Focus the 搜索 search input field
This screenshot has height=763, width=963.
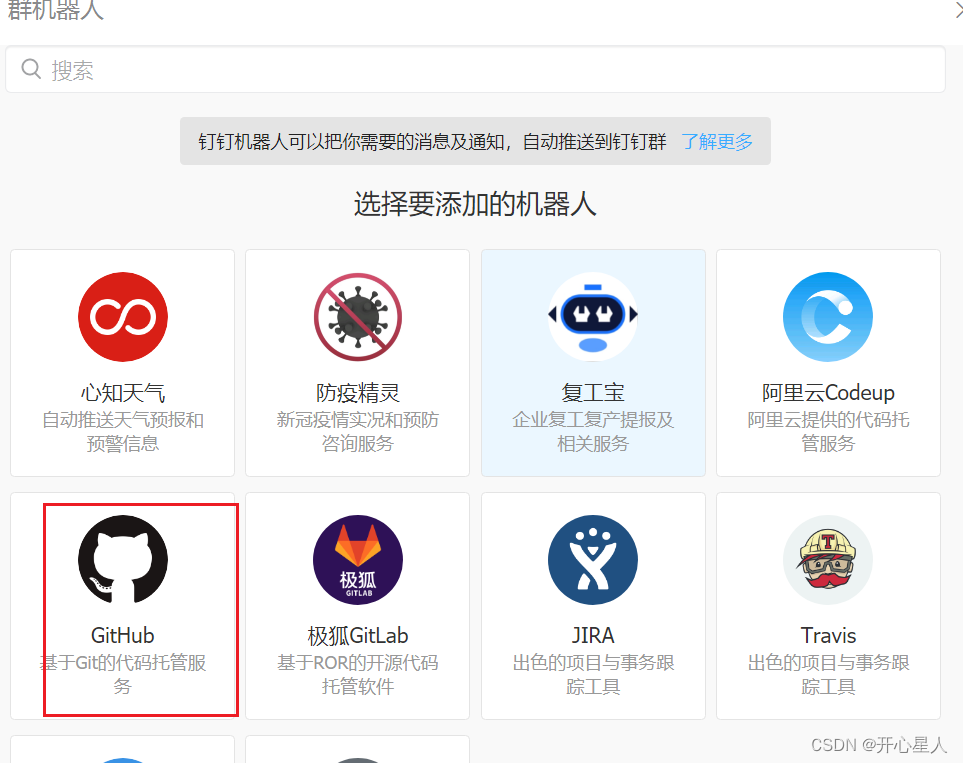pos(475,69)
